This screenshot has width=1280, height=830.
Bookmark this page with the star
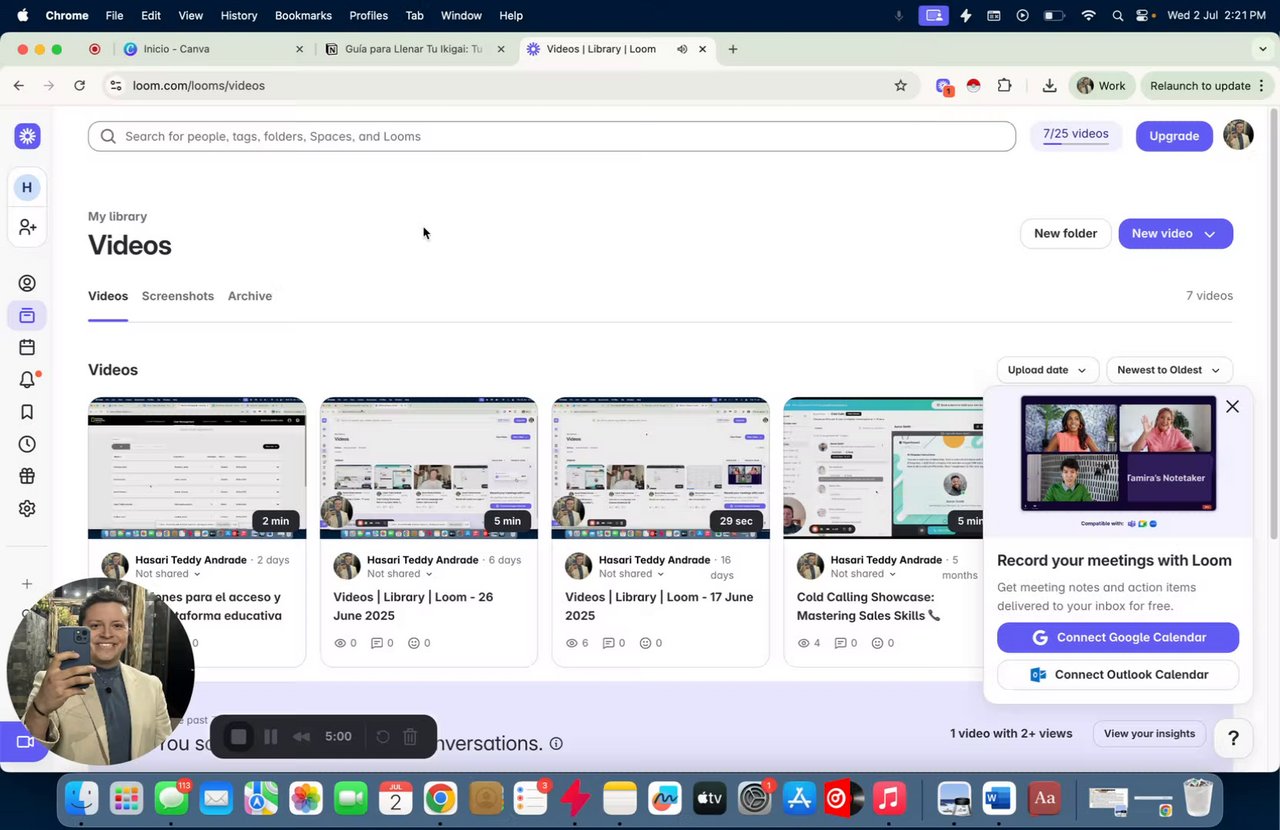pyautogui.click(x=900, y=86)
